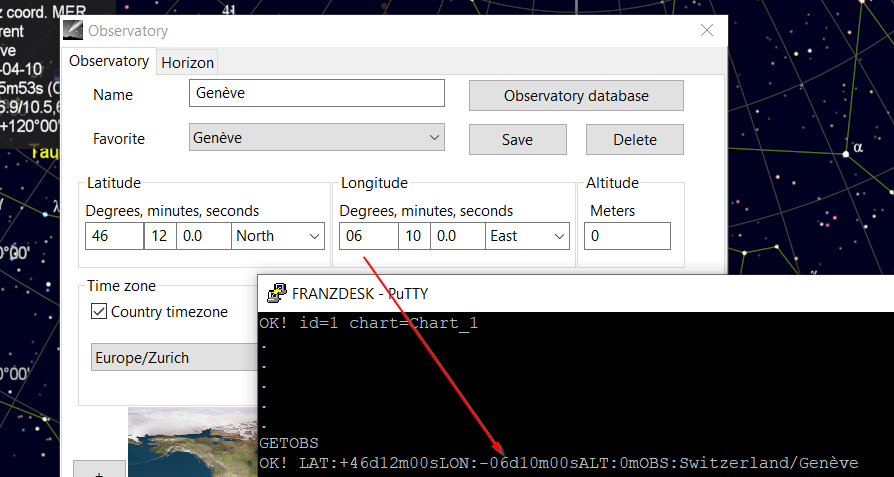
Task: Open the Favorite dropdown showing Genève
Action: [x=316, y=137]
